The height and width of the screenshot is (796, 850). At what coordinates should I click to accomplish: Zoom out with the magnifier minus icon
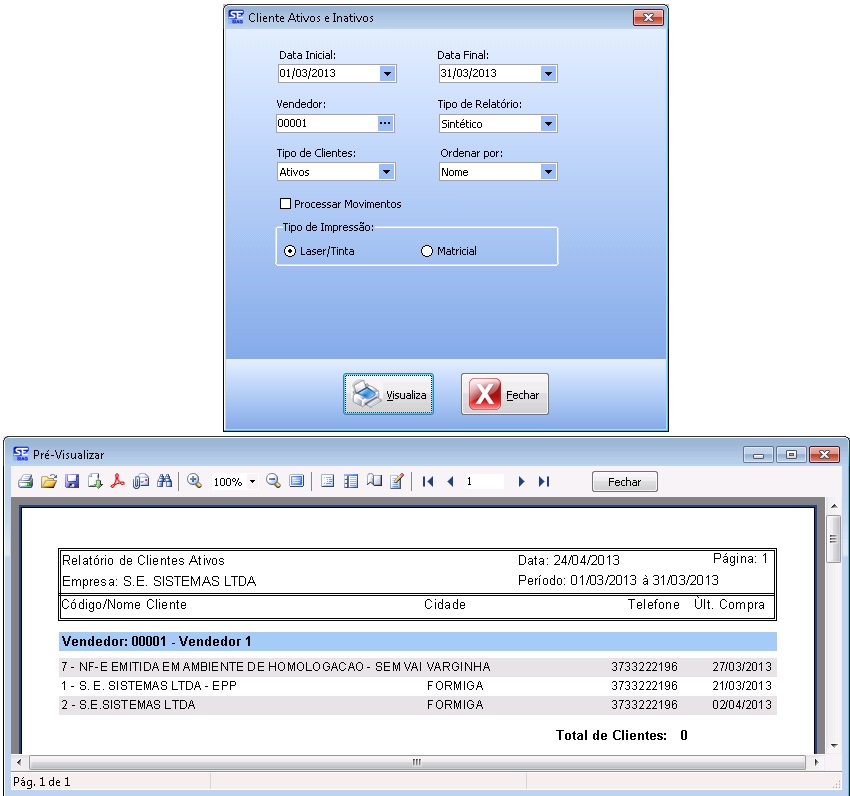click(x=273, y=482)
